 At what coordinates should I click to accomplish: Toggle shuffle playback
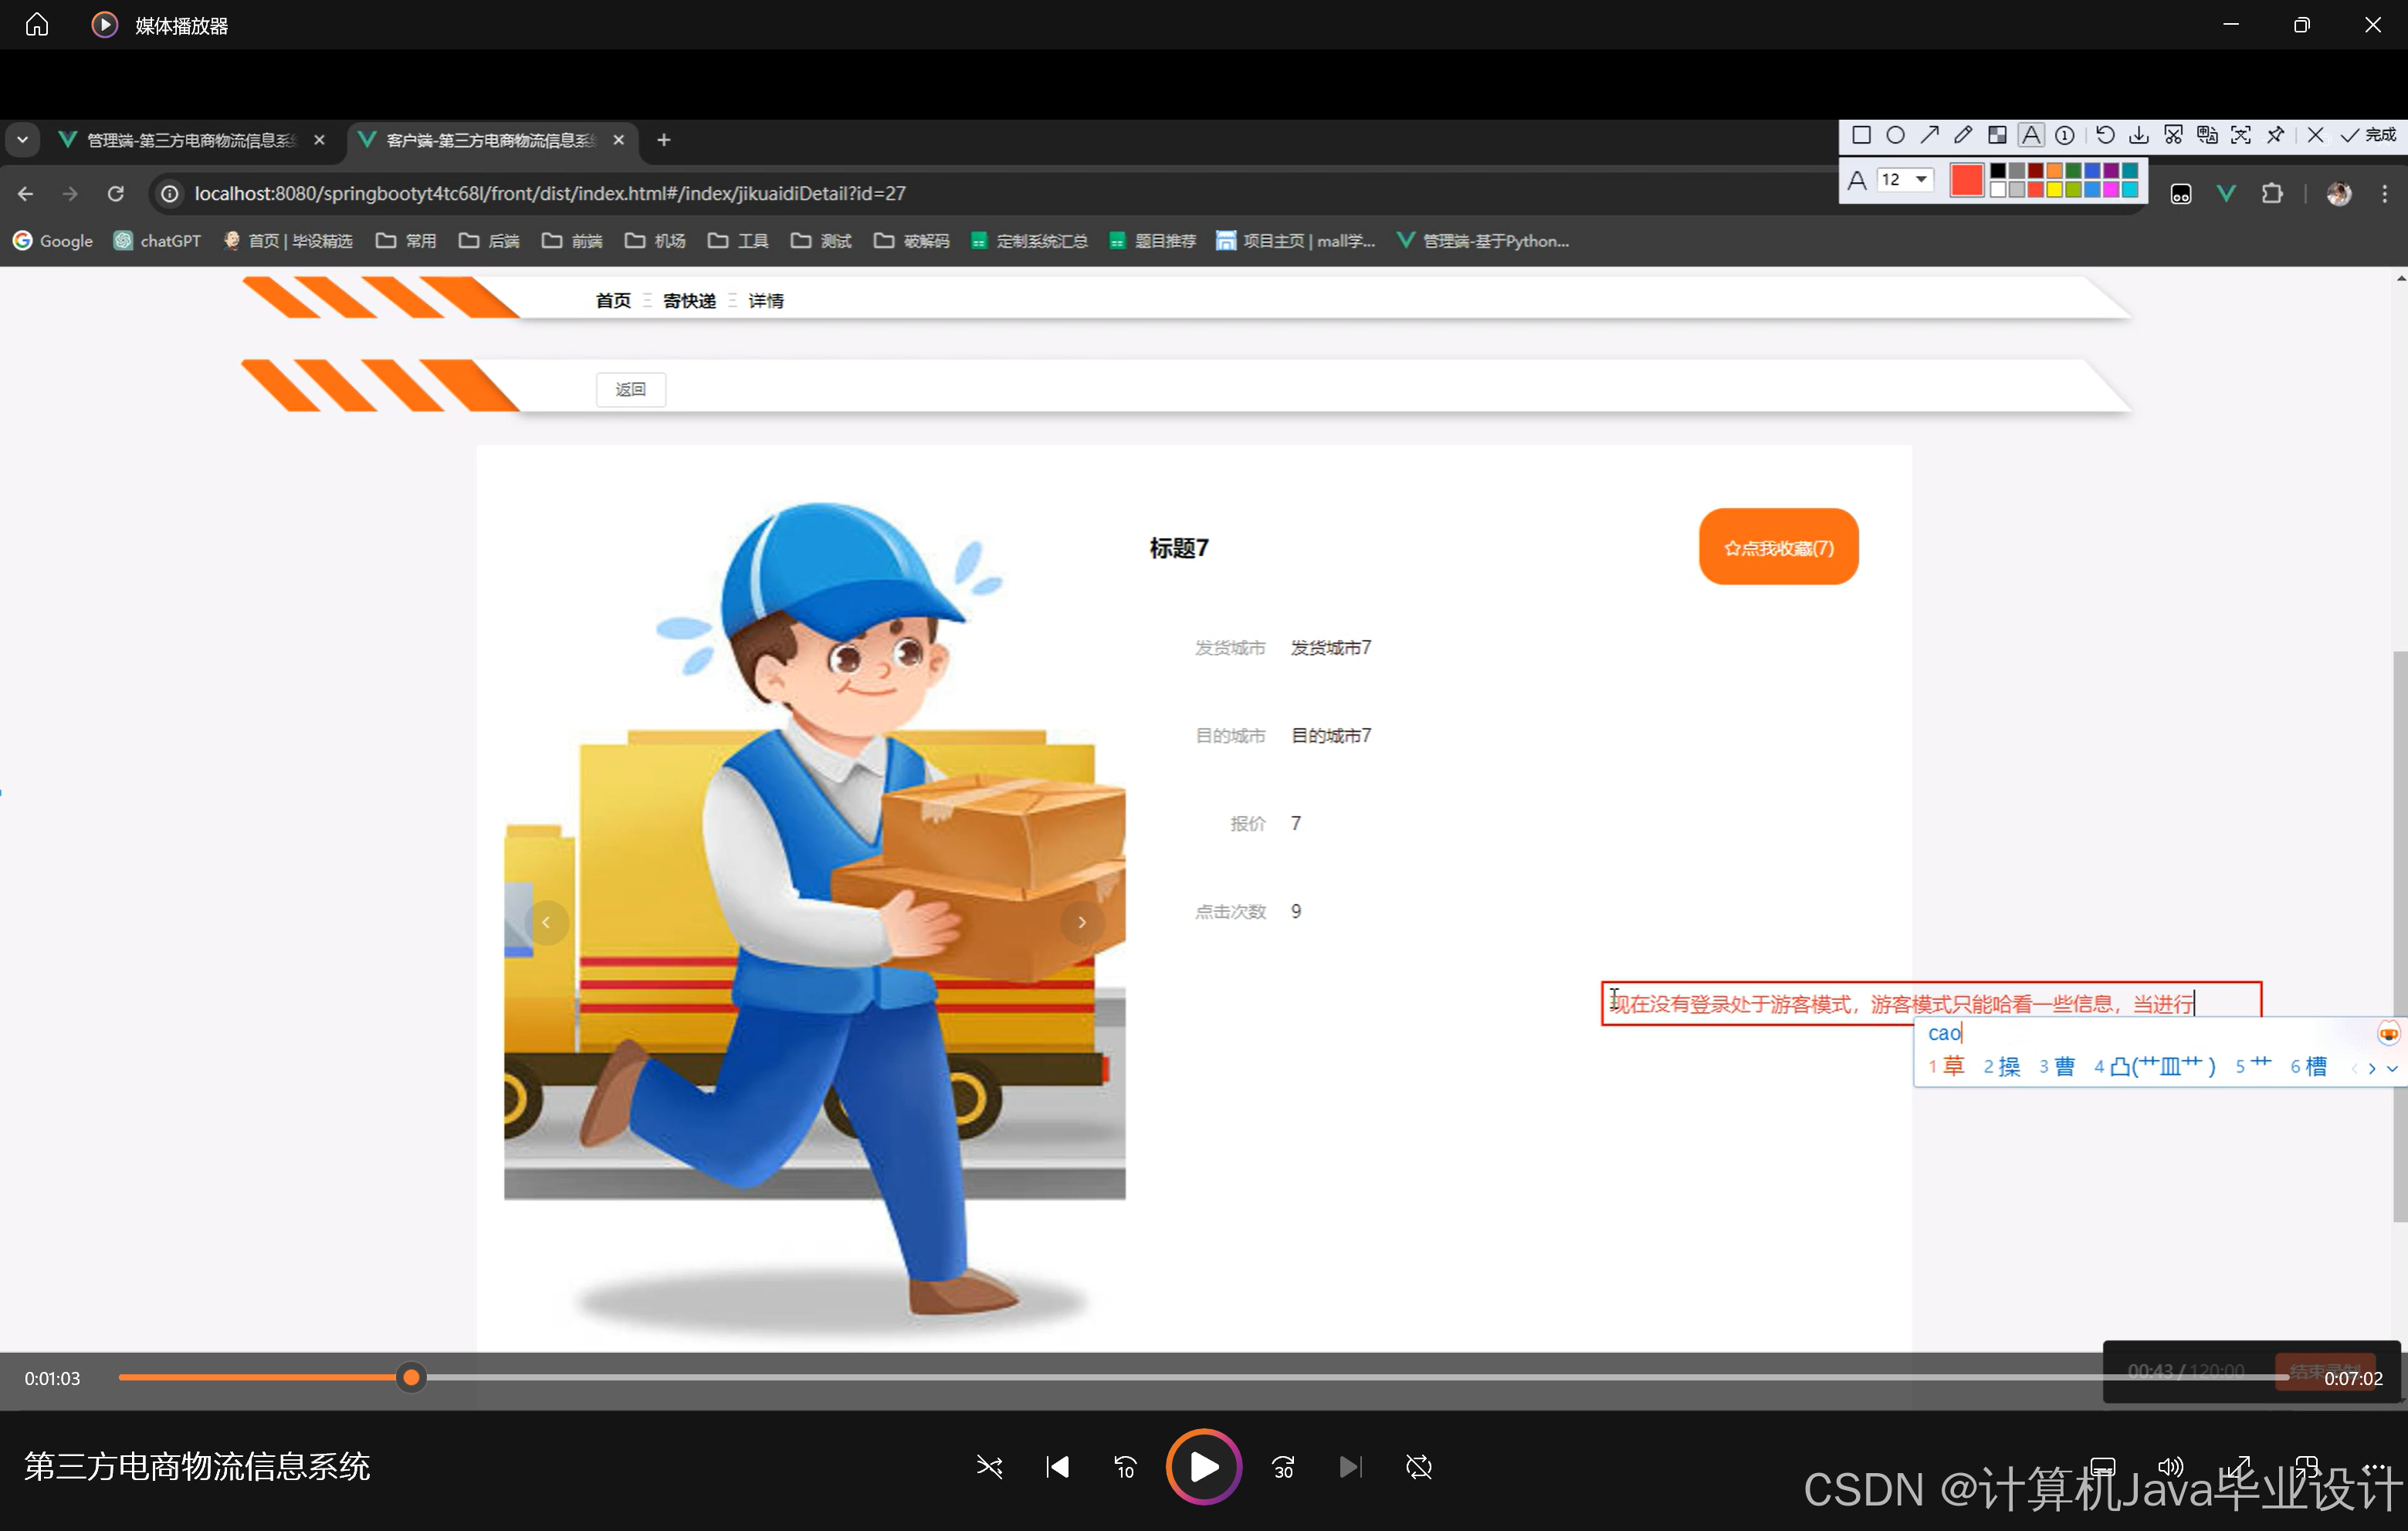click(989, 1467)
